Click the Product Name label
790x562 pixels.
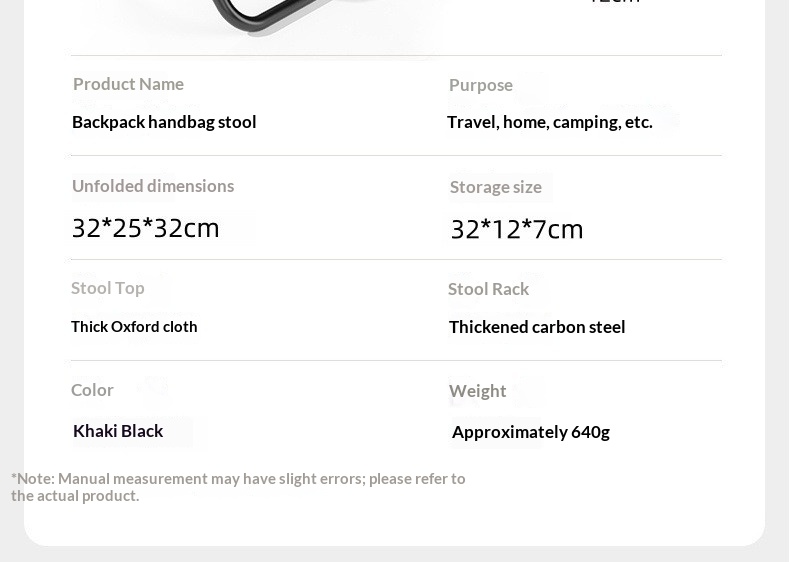pyautogui.click(x=128, y=84)
